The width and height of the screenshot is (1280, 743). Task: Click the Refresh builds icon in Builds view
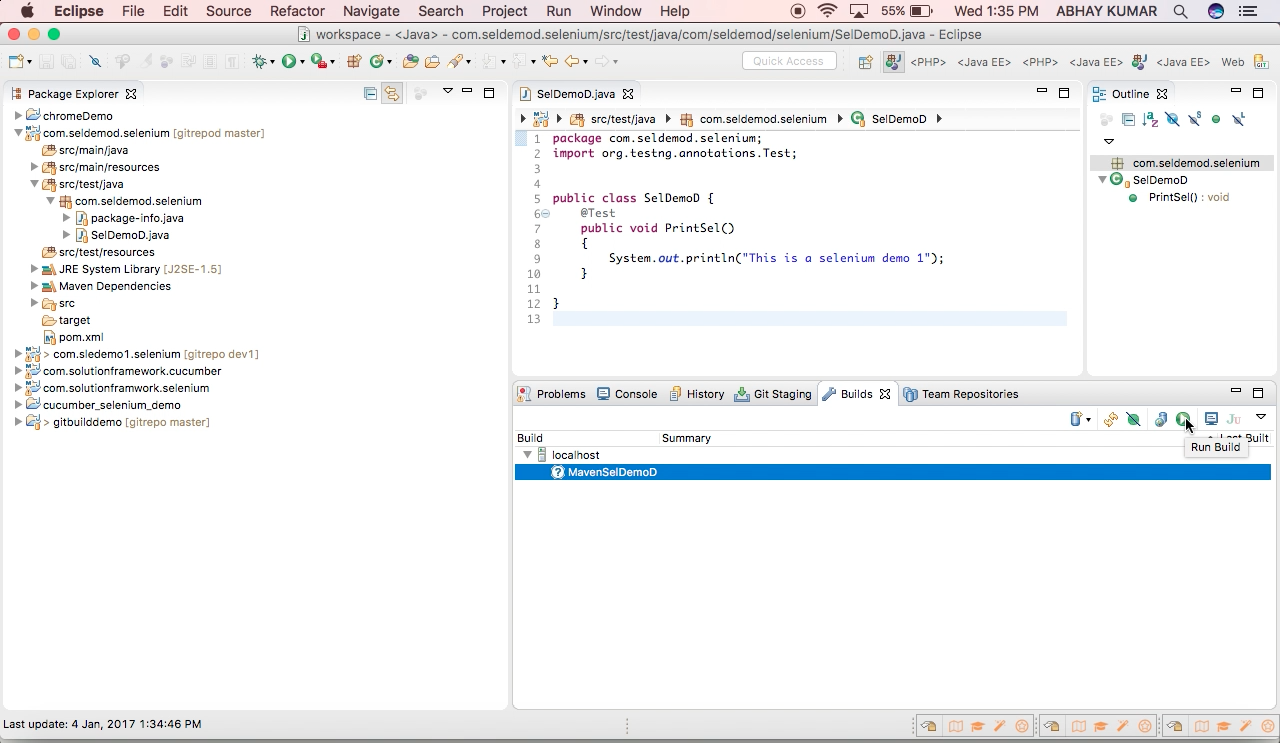pyautogui.click(x=1111, y=419)
